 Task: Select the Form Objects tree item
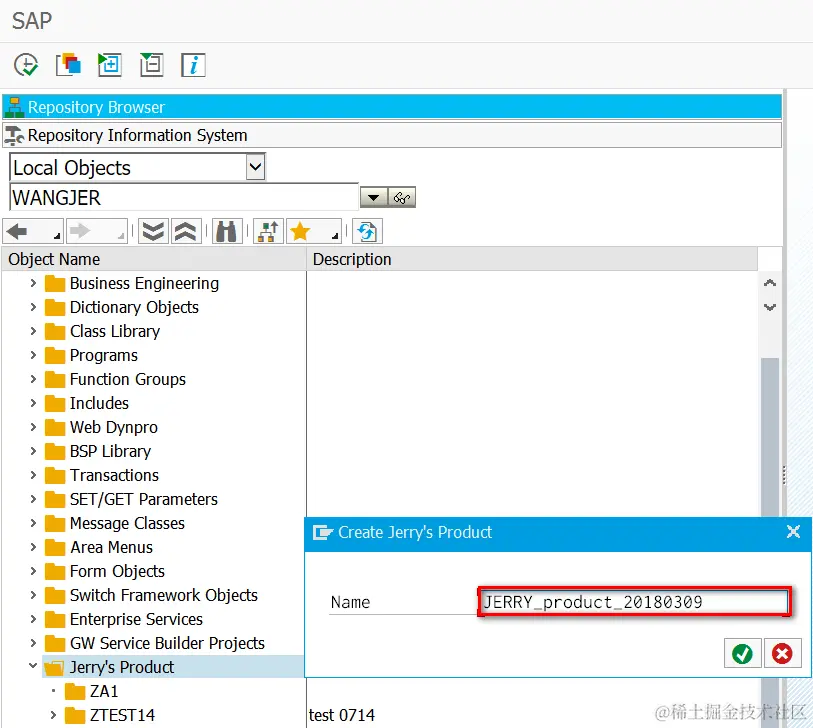point(117,571)
